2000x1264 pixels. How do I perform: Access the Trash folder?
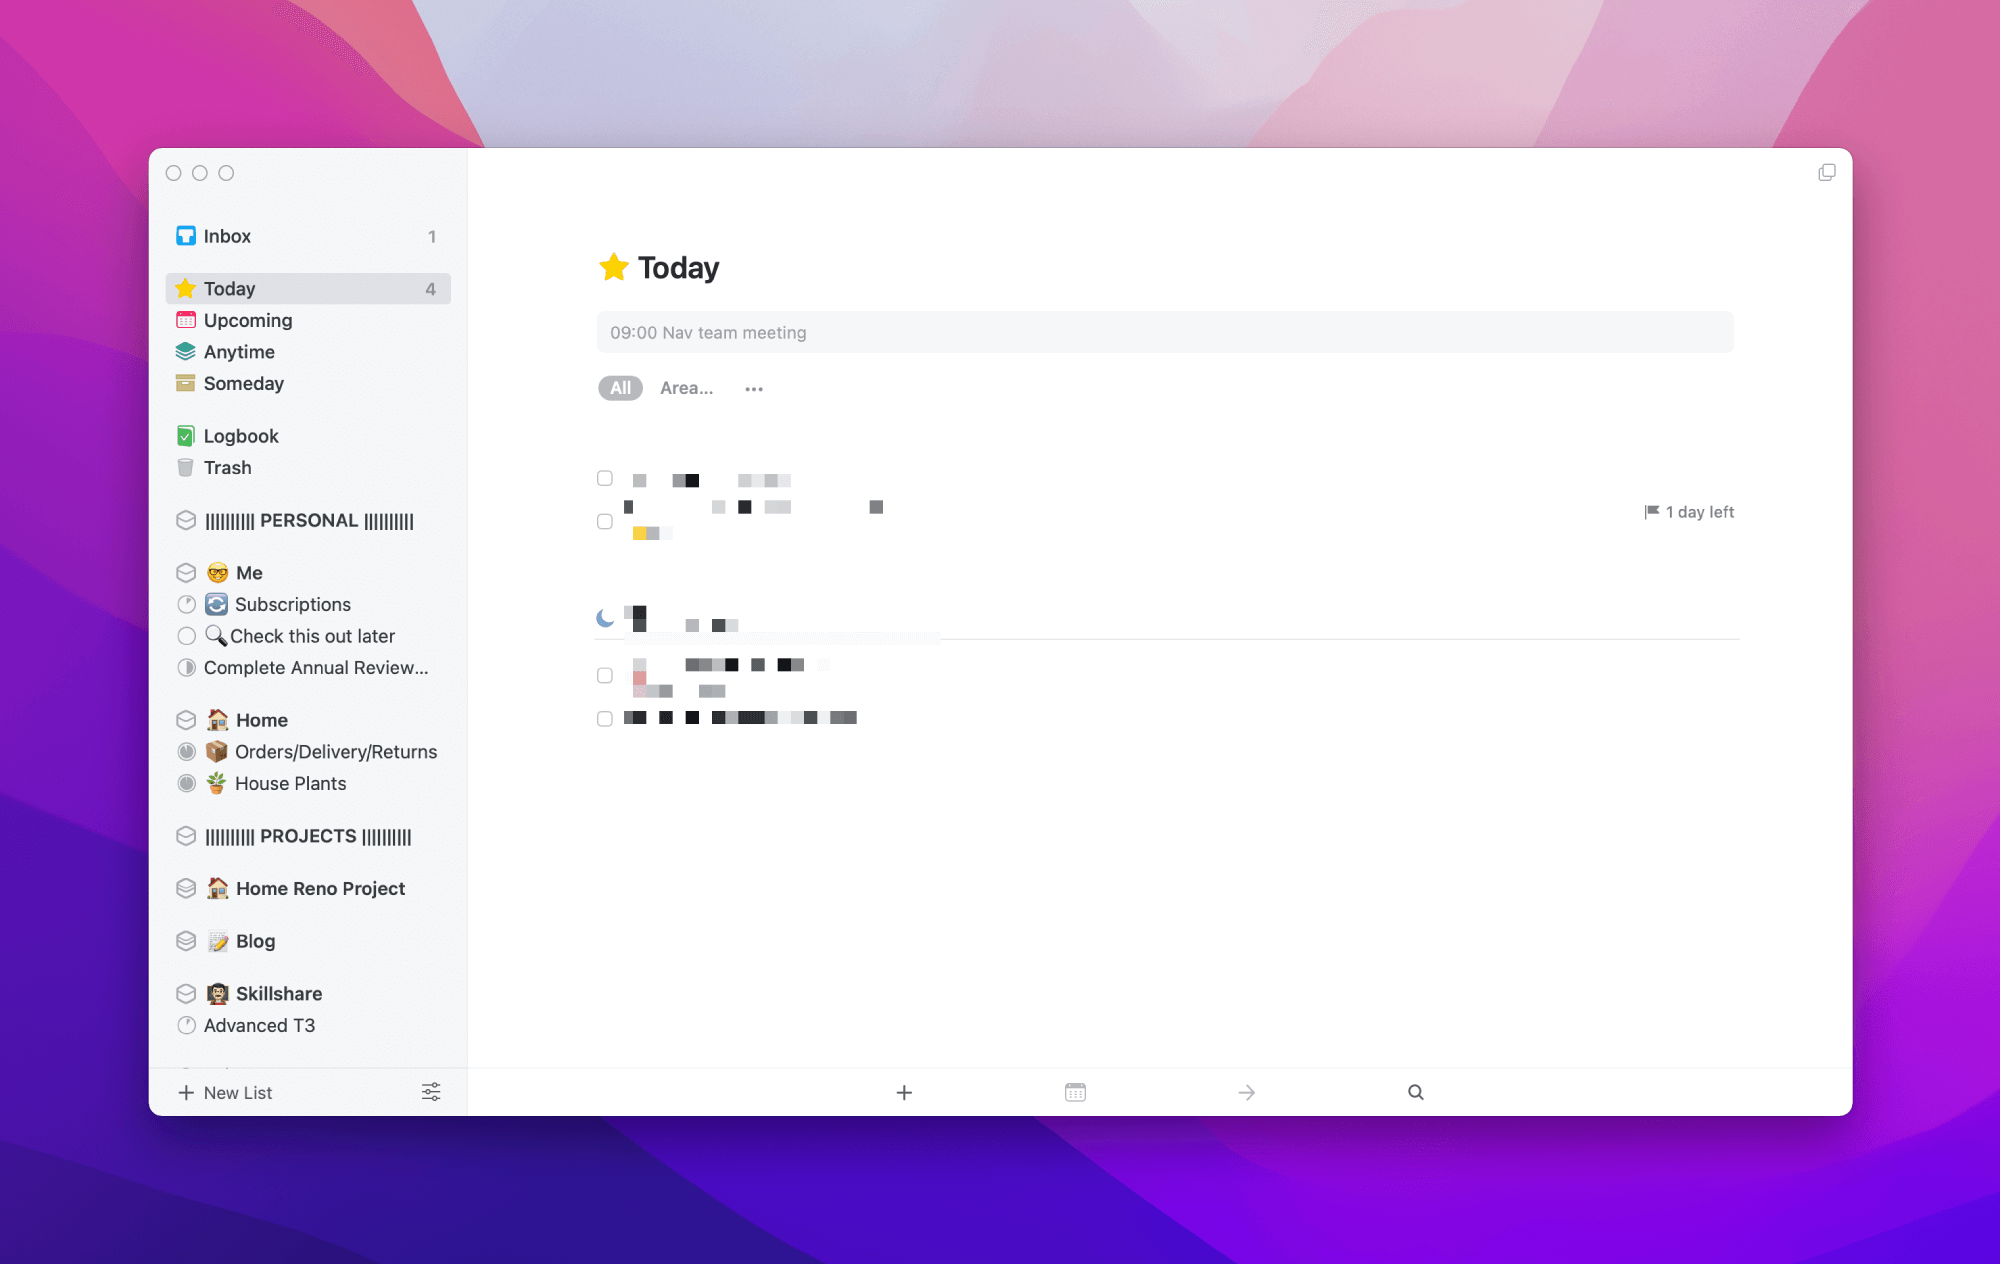click(227, 466)
